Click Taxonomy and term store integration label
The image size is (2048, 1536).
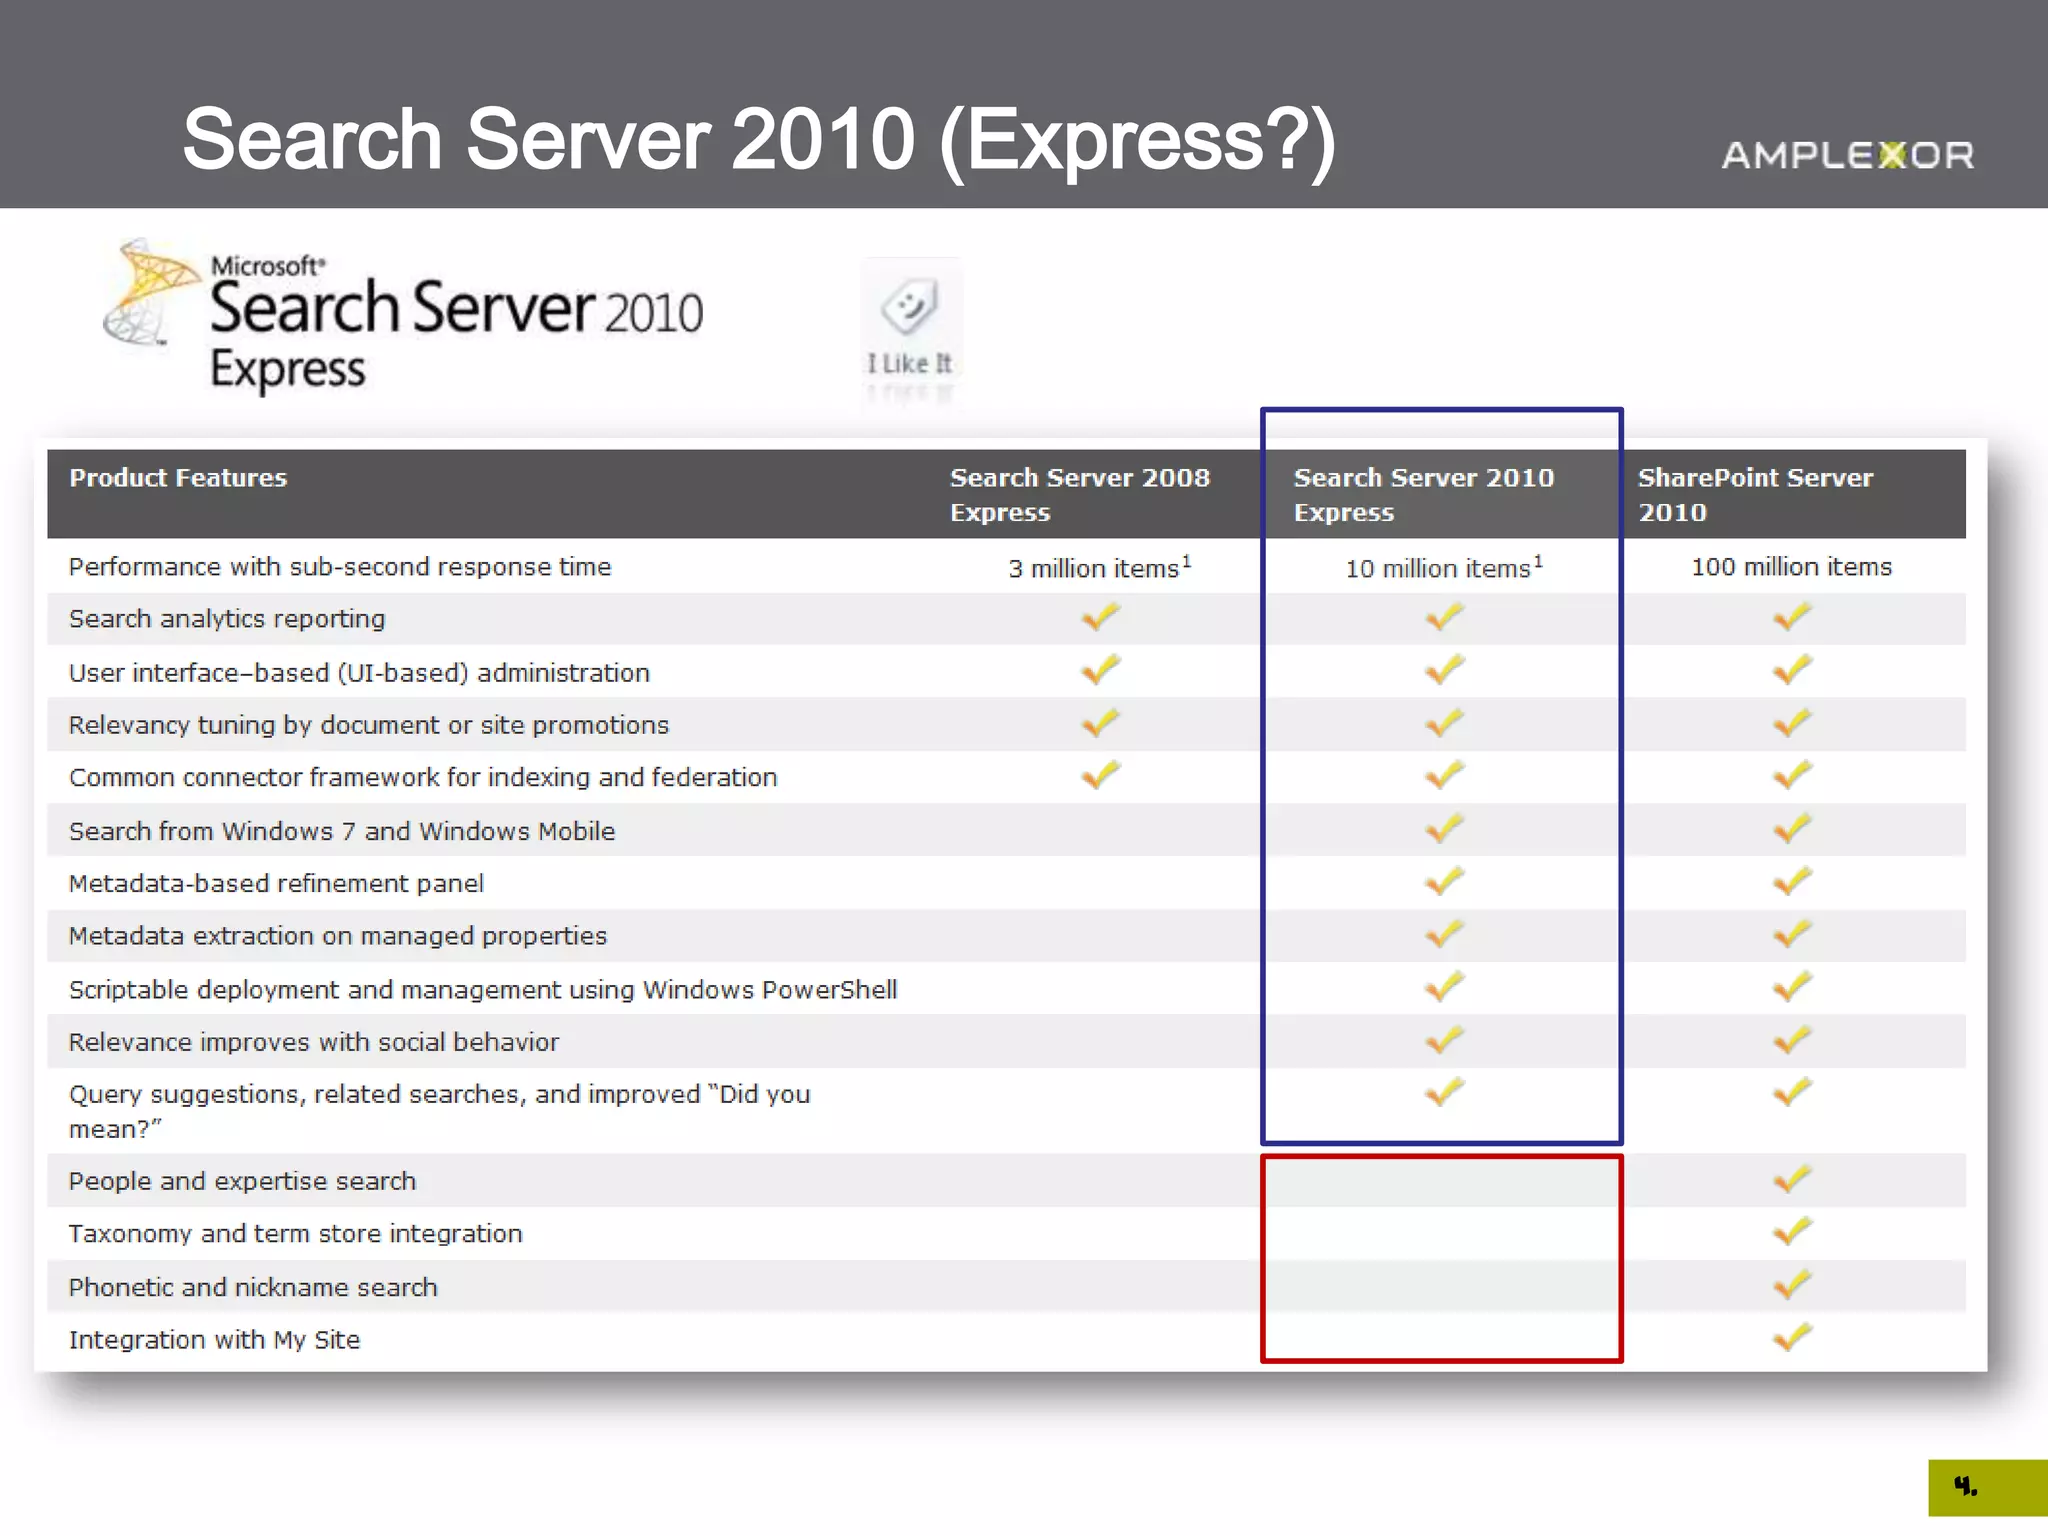pos(296,1234)
